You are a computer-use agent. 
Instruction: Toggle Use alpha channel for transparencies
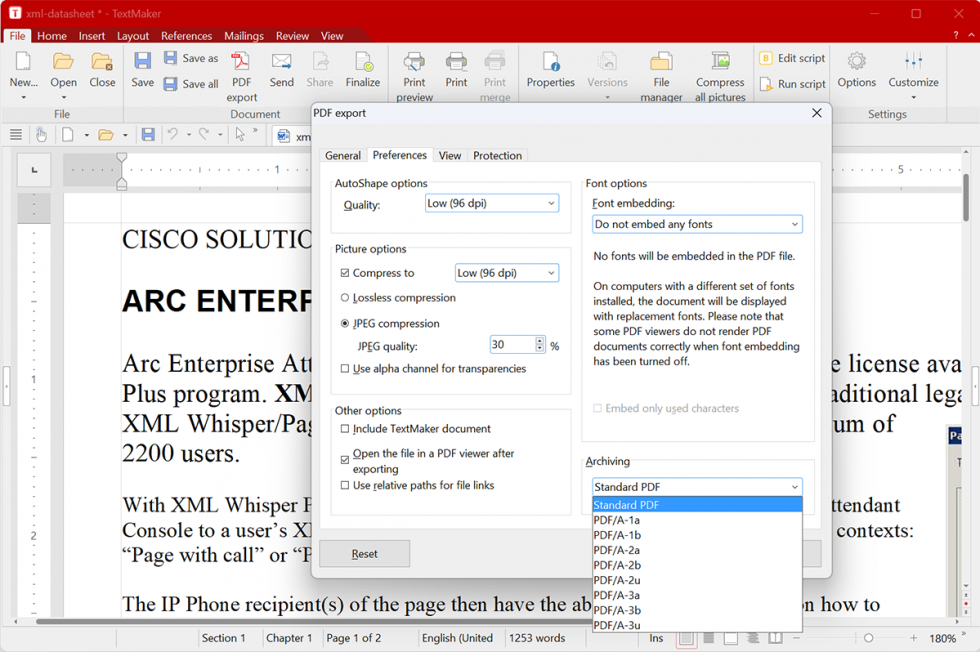[x=345, y=369]
